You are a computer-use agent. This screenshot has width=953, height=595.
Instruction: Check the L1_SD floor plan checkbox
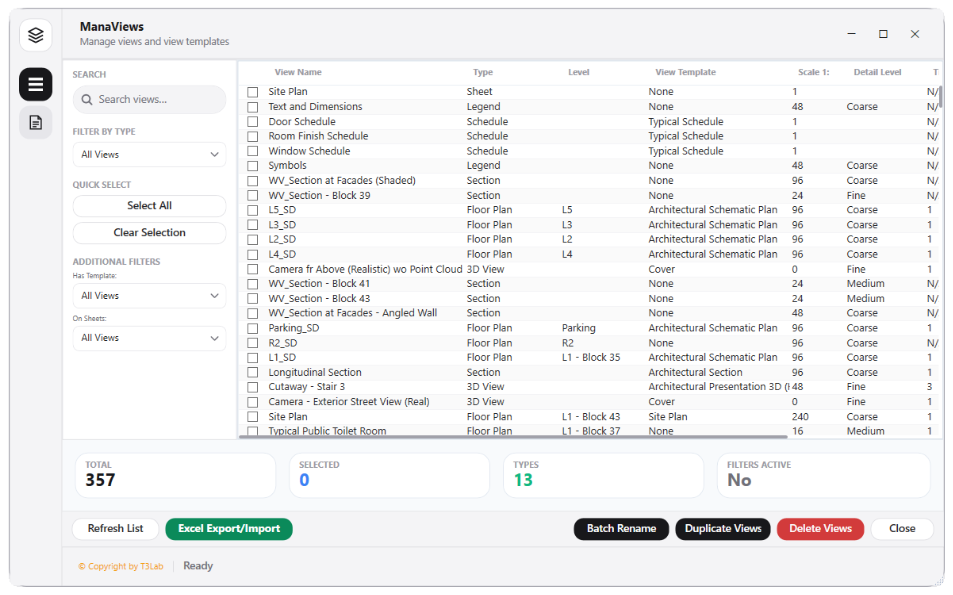coord(253,358)
